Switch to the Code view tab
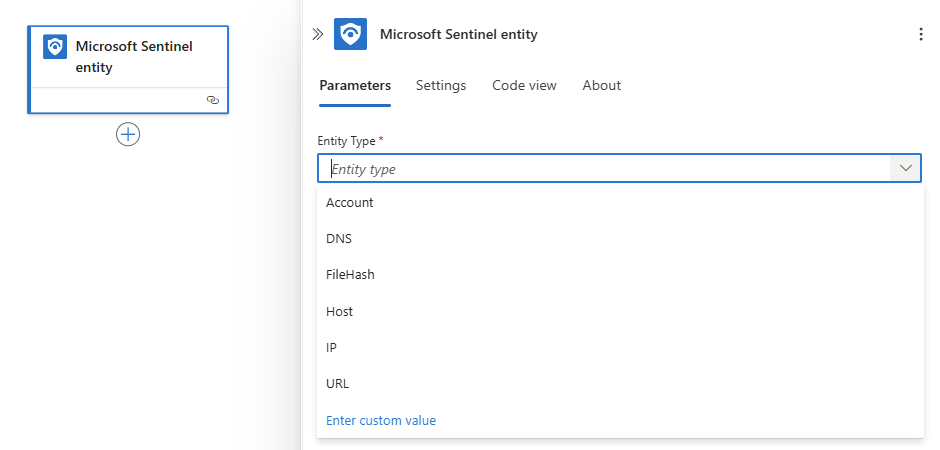Viewport: 940px width, 450px height. (x=524, y=86)
